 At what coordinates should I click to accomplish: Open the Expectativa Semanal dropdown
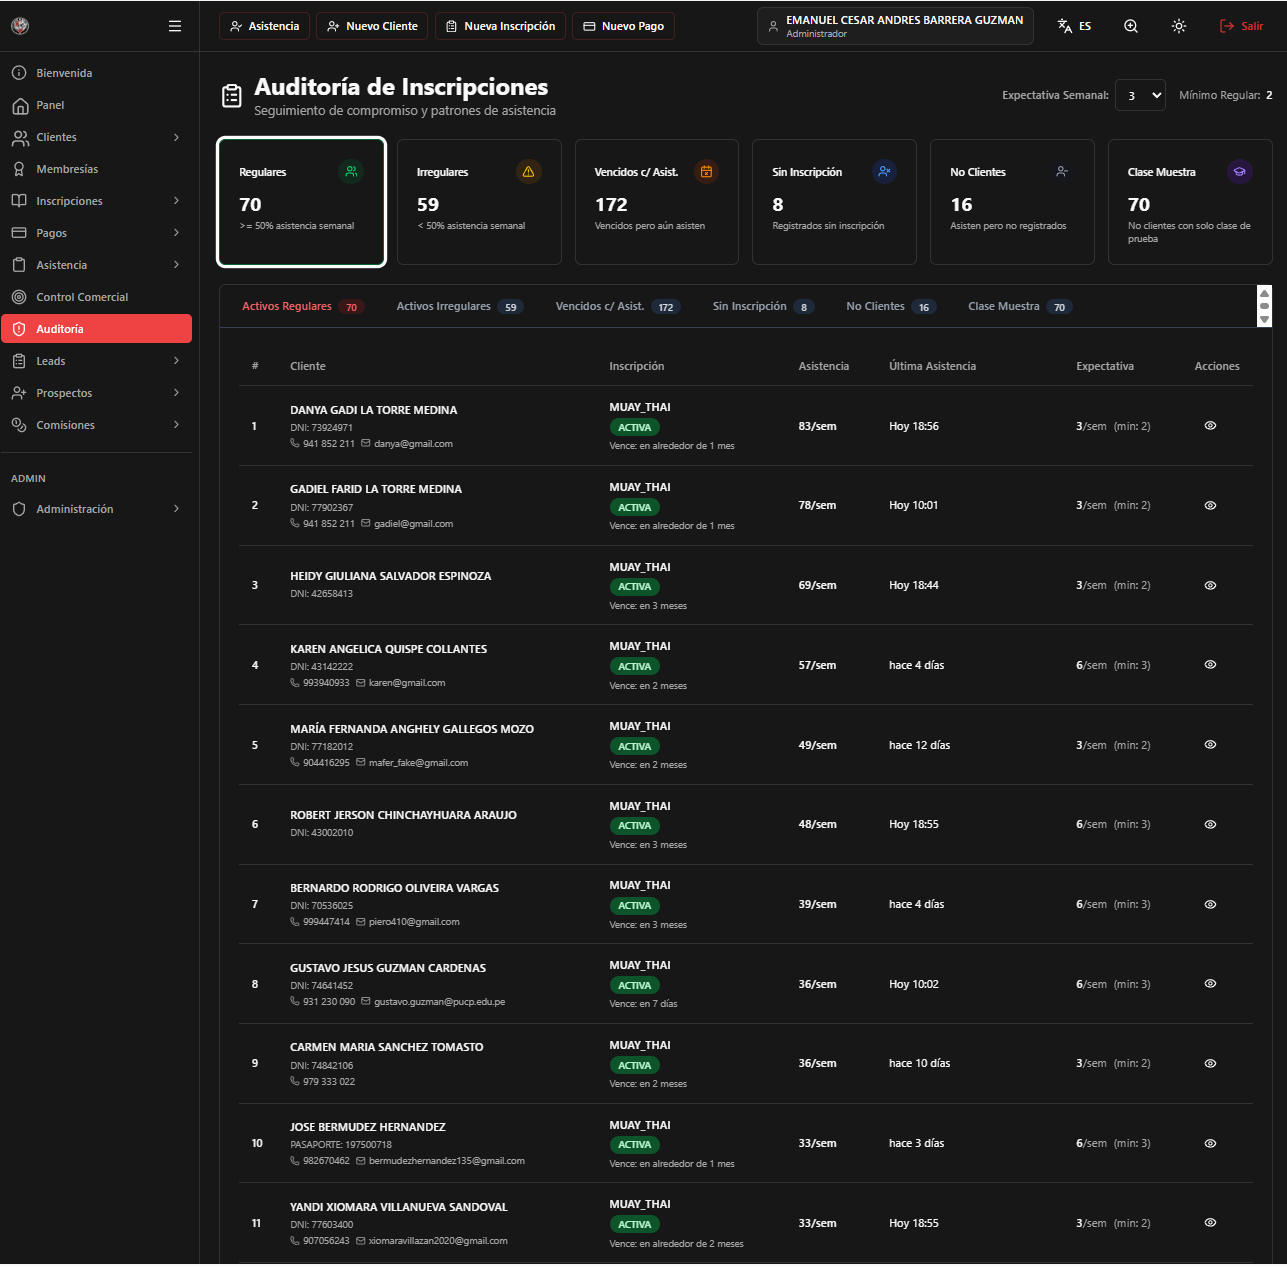click(x=1140, y=95)
